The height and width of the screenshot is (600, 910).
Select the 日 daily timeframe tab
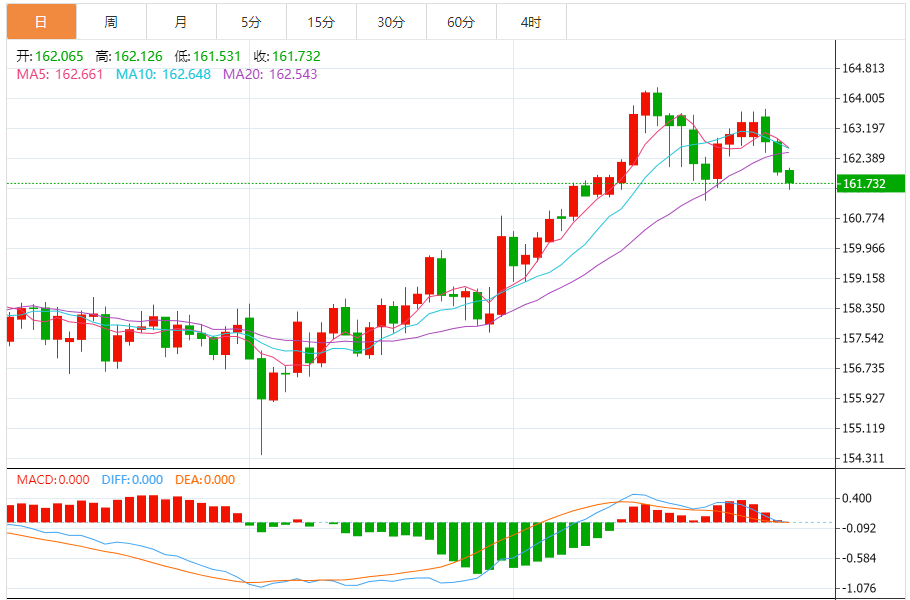pos(41,22)
